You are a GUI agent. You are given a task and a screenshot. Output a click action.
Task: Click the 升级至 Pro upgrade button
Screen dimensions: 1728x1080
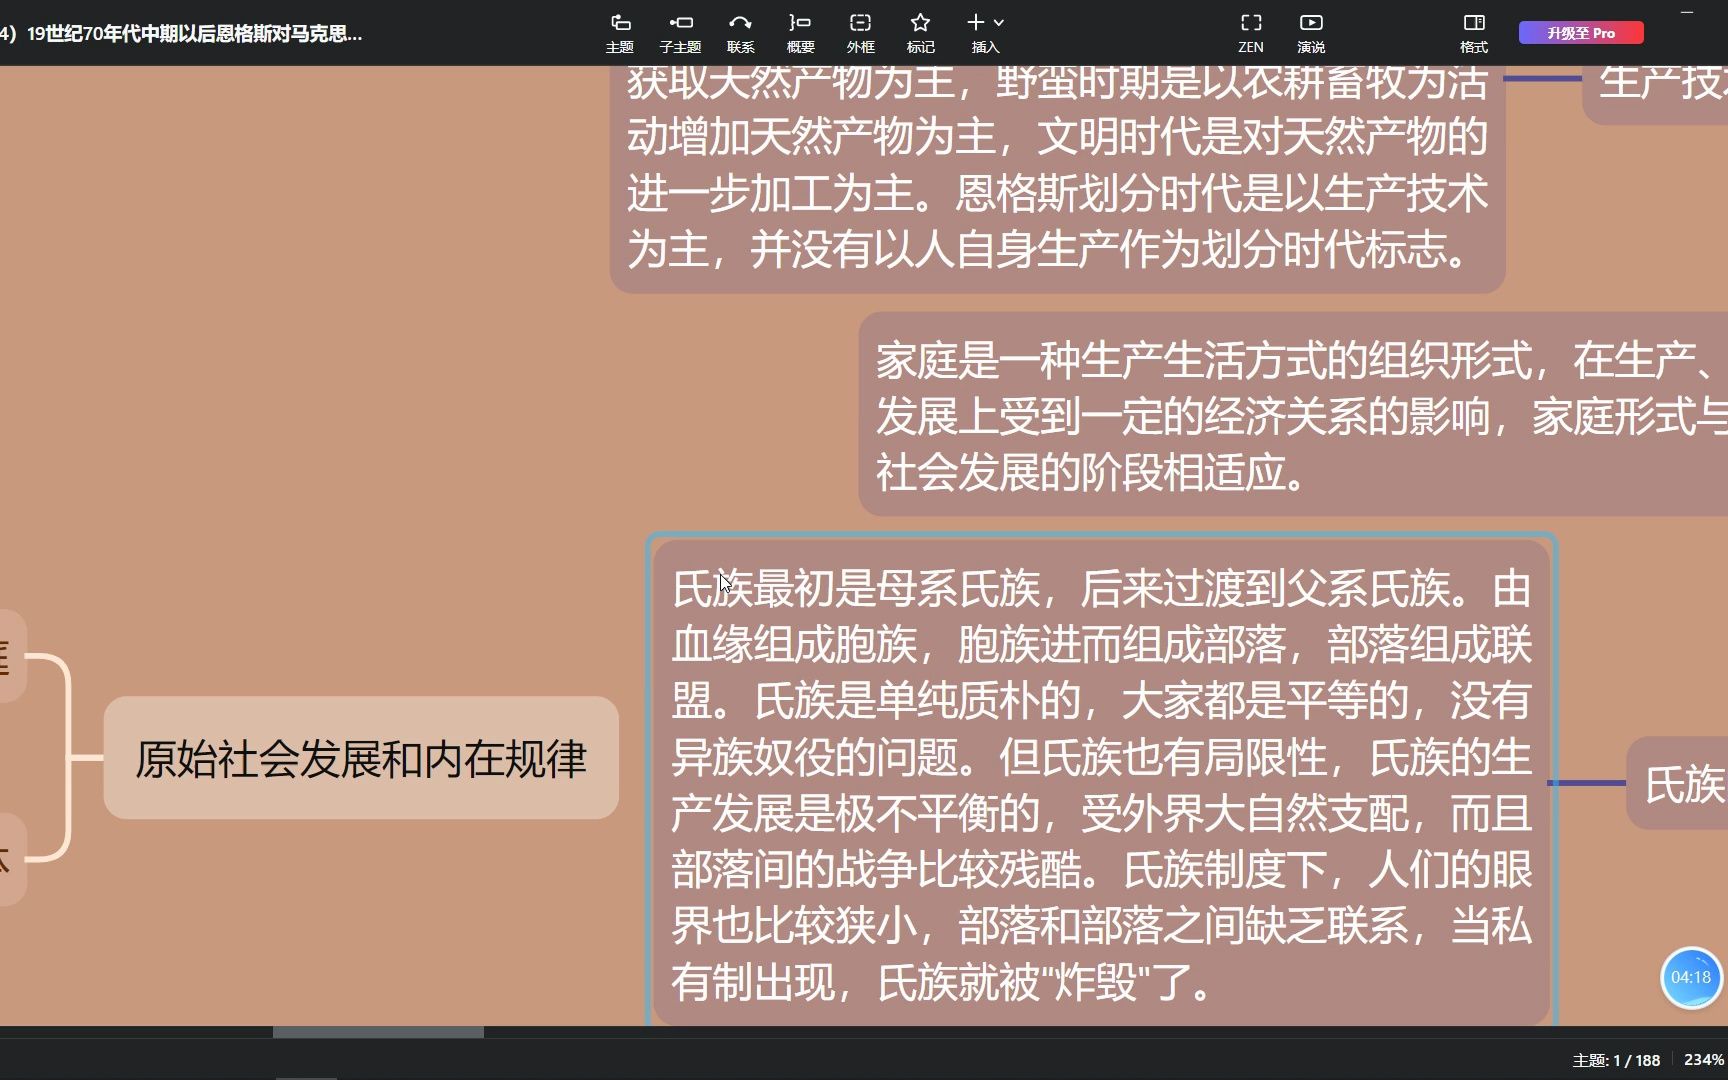click(x=1581, y=33)
